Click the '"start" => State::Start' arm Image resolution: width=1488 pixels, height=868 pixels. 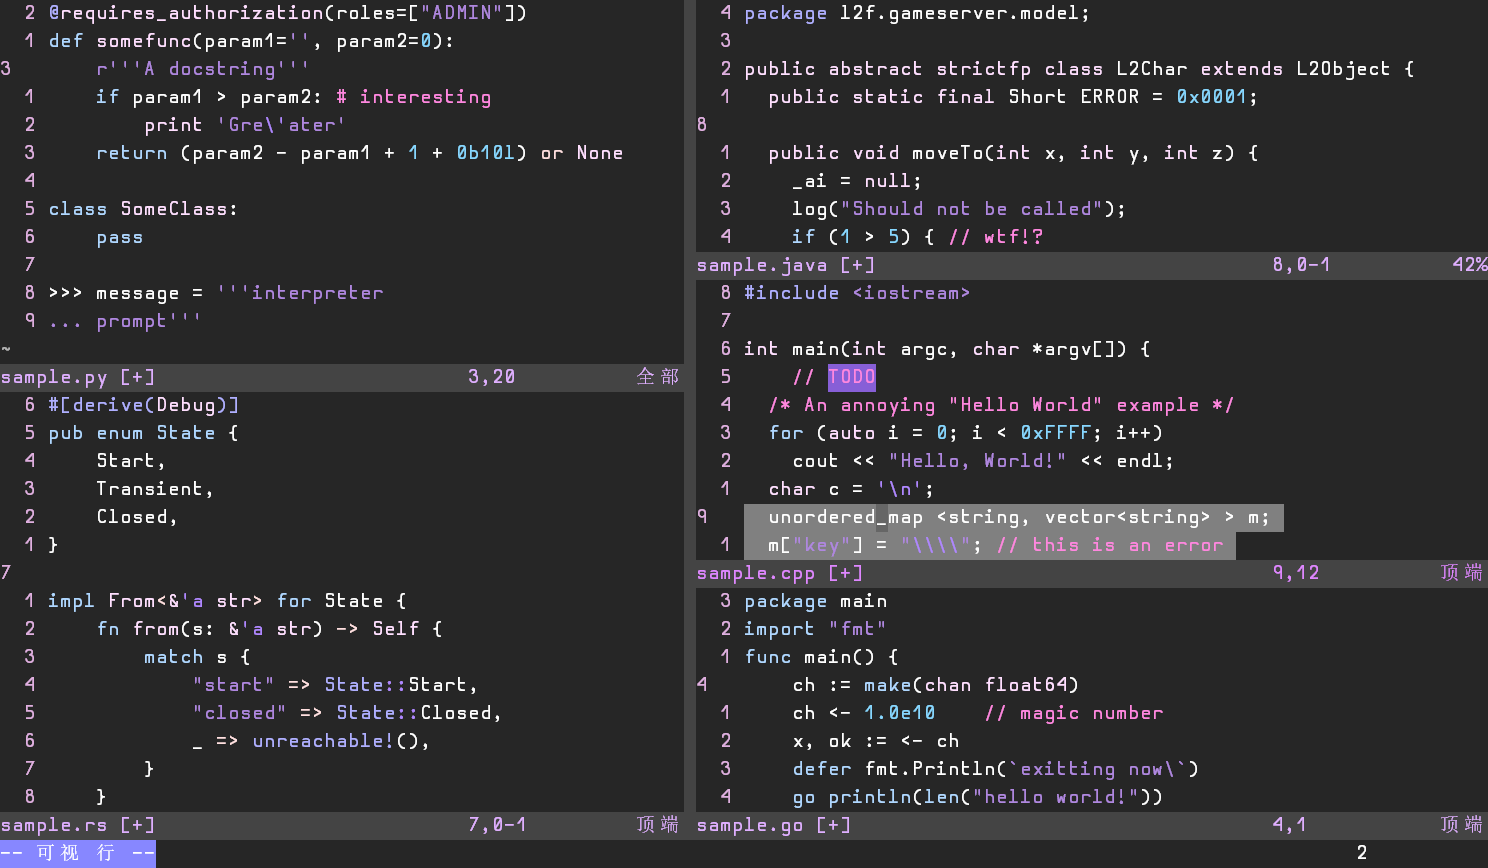tap(336, 685)
